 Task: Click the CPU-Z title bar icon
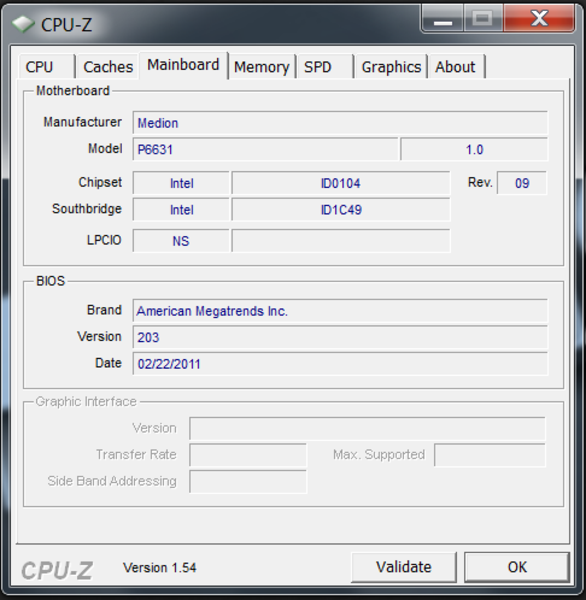(23, 25)
